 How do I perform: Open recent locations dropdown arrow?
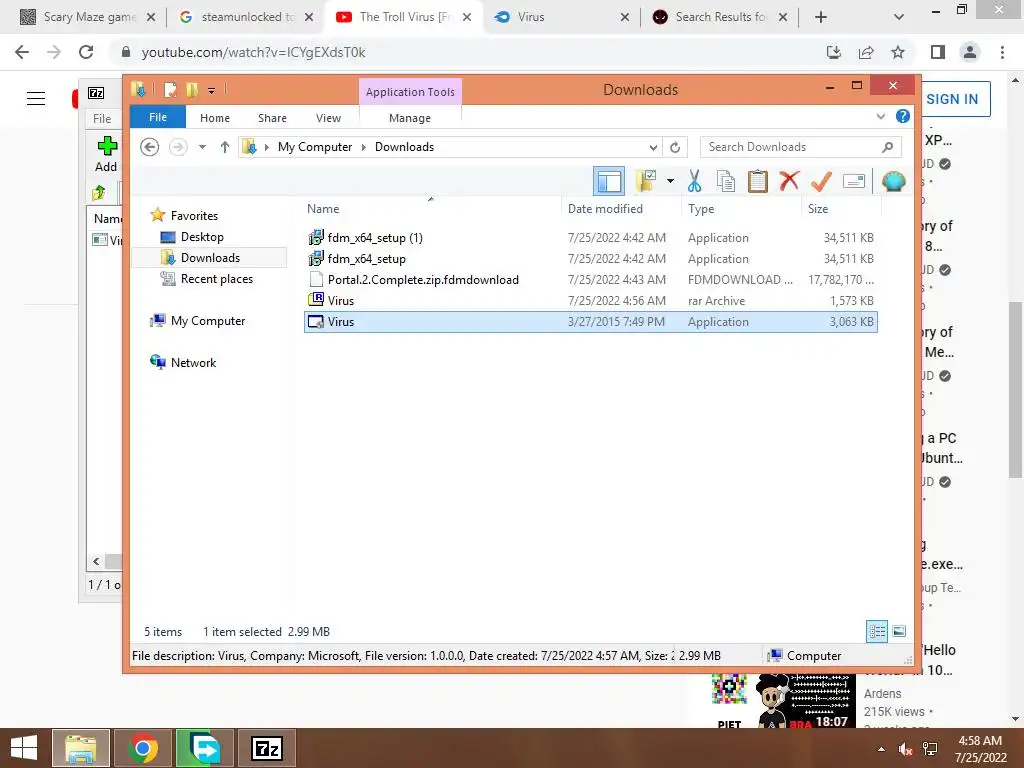click(202, 147)
